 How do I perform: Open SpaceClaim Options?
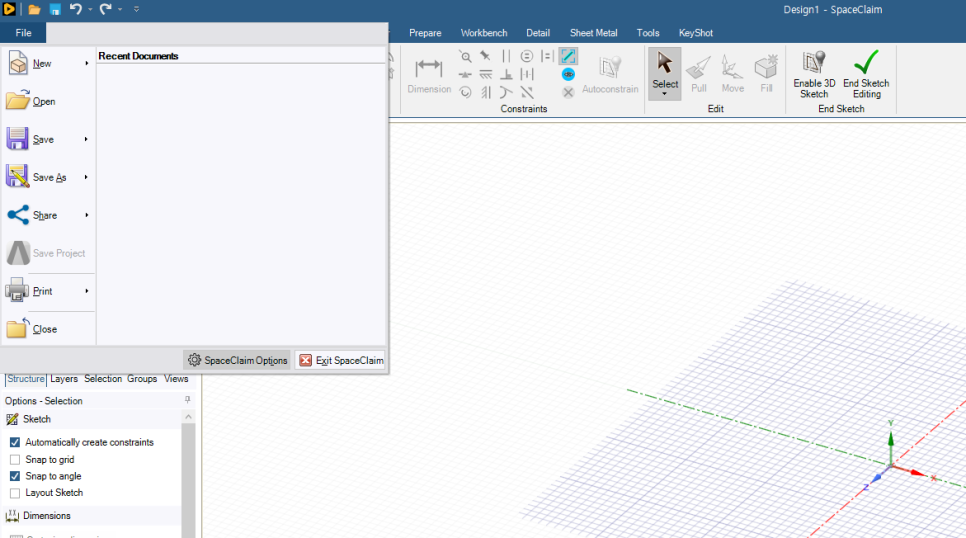[237, 360]
